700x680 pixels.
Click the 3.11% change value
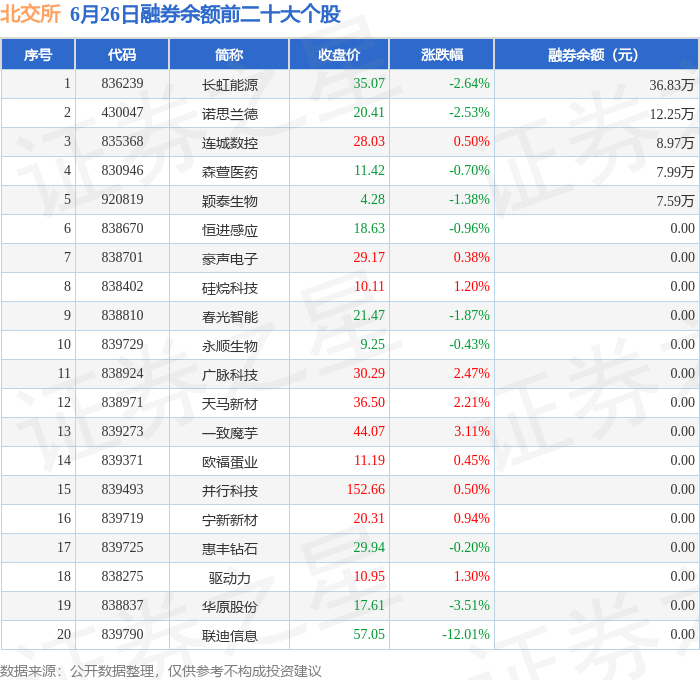pos(471,432)
